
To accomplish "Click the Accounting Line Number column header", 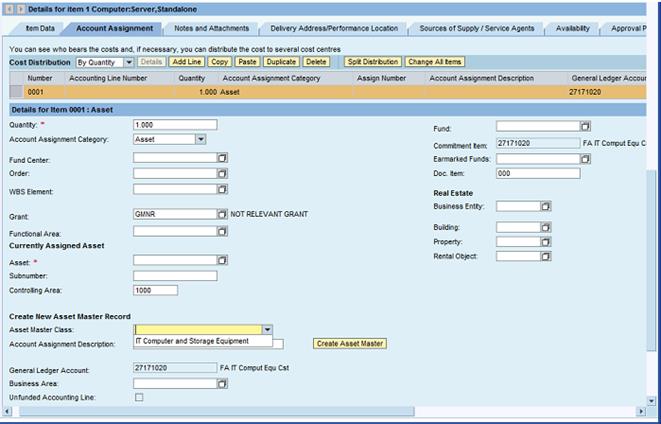I will 119,78.
